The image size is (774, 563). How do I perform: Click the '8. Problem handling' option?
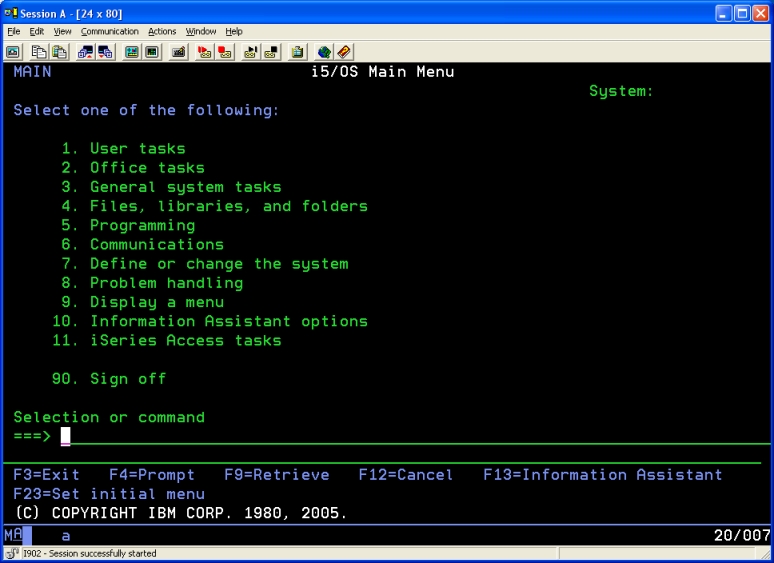[152, 283]
